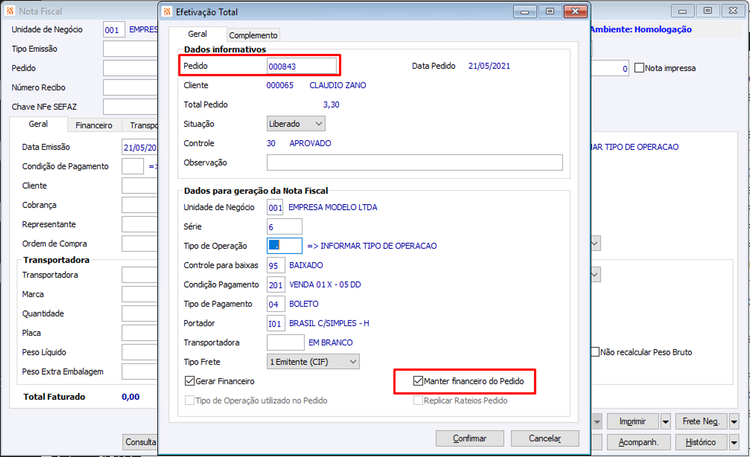
Task: Click the Número Recibo field
Action: (130, 88)
